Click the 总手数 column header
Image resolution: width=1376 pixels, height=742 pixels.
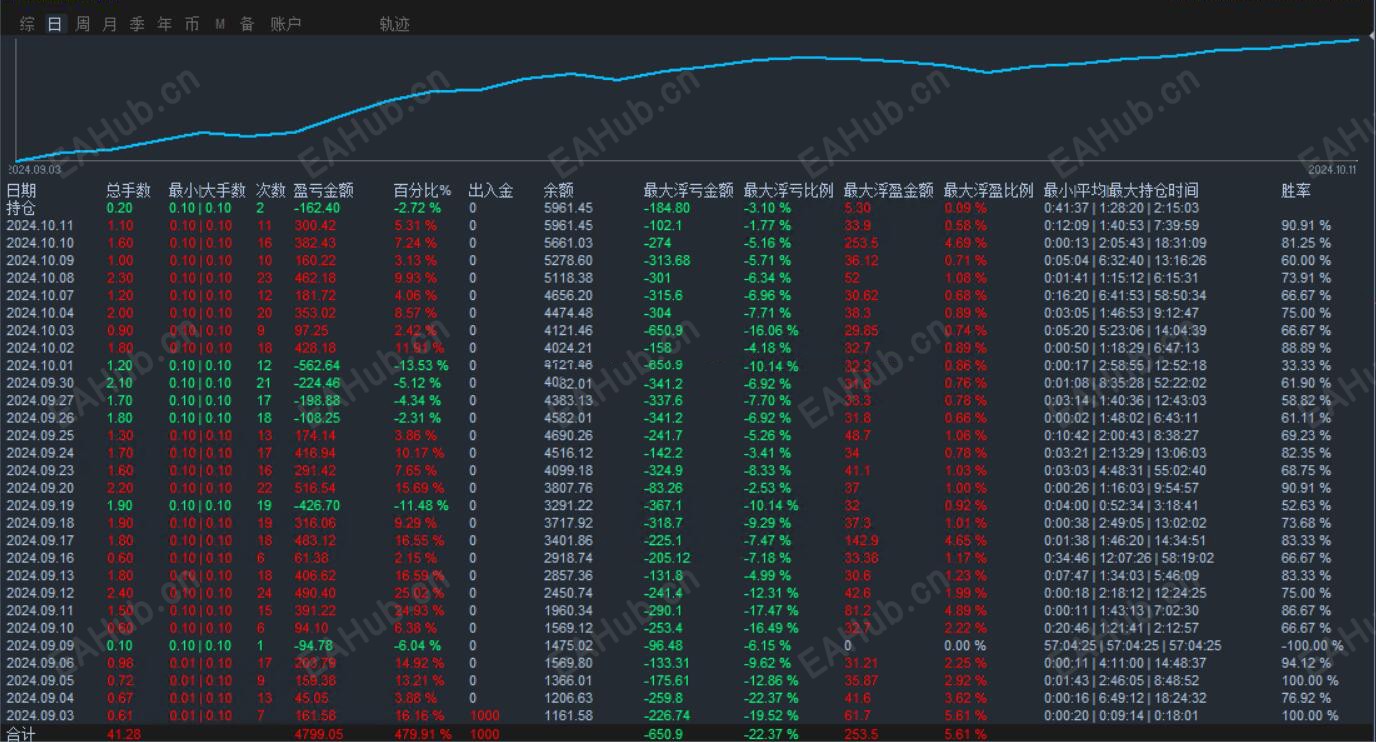pyautogui.click(x=129, y=190)
